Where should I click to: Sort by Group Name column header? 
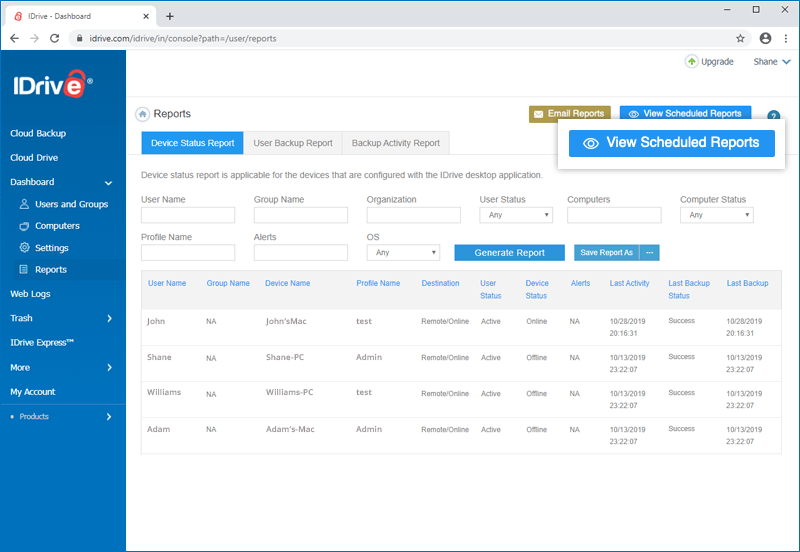point(228,283)
